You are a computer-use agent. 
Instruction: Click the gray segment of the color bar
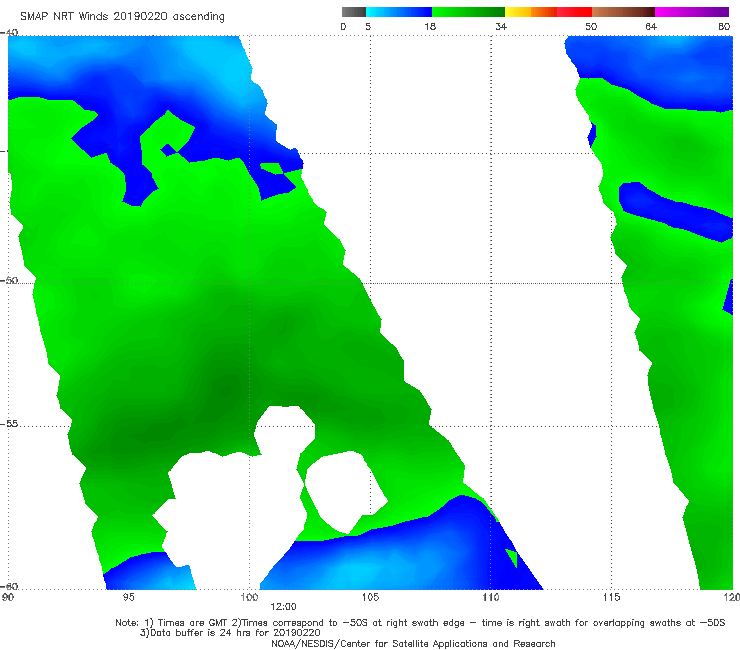coord(354,12)
